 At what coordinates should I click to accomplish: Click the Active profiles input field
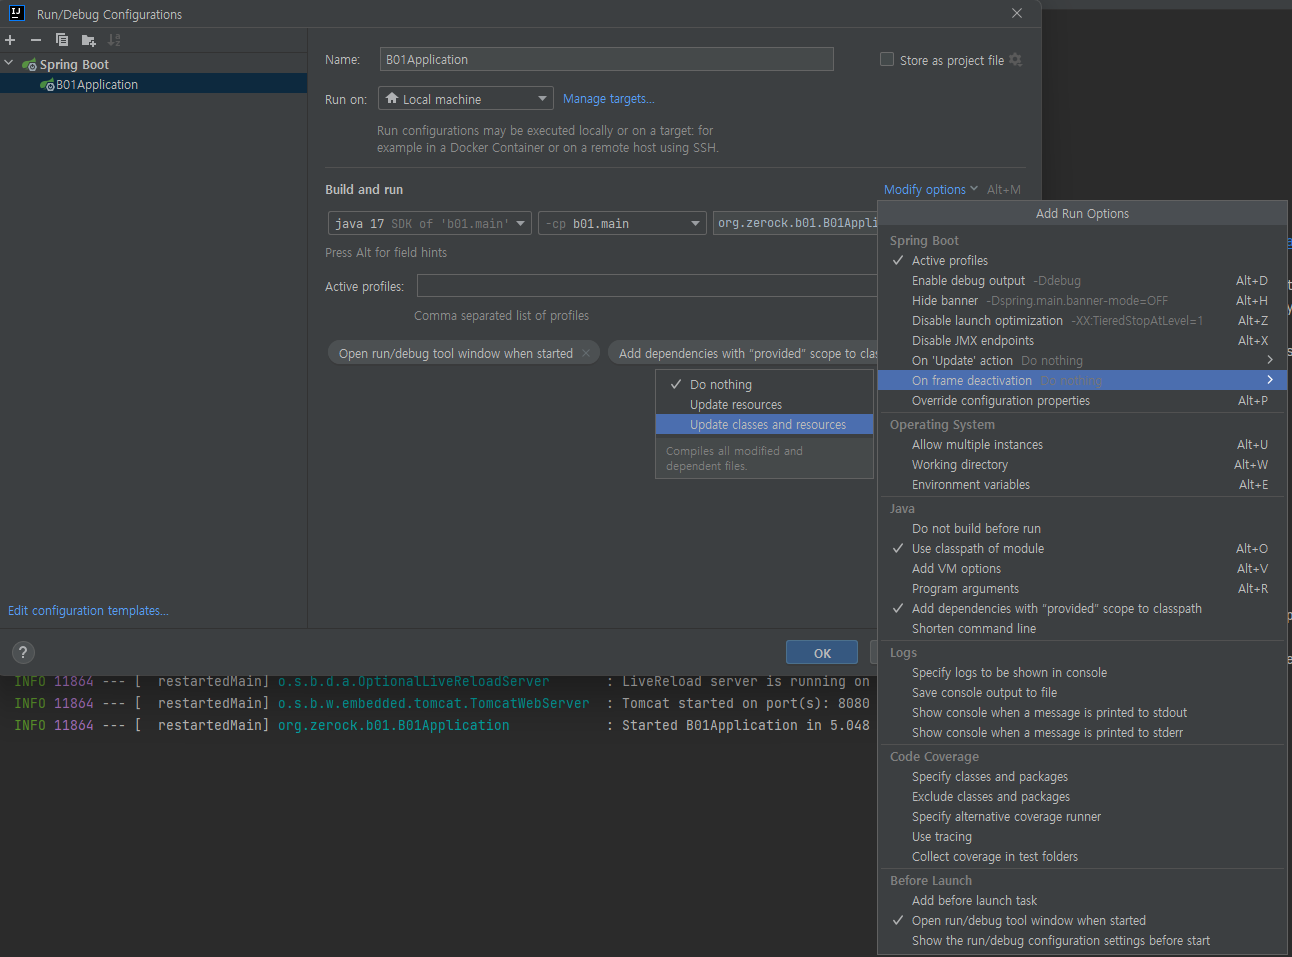pos(647,286)
